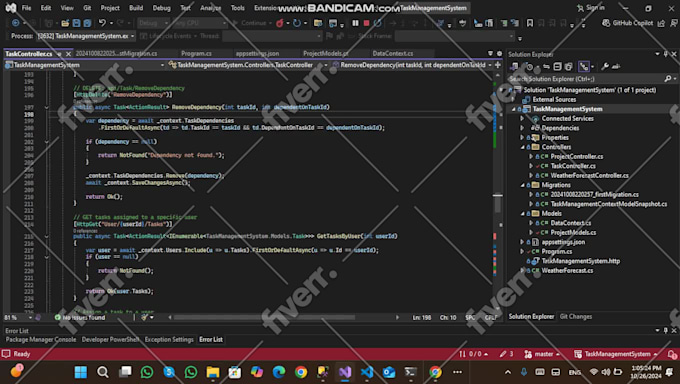This screenshot has width=680, height=384.
Task: Click the Navigate Backward icon
Action: tap(16, 23)
